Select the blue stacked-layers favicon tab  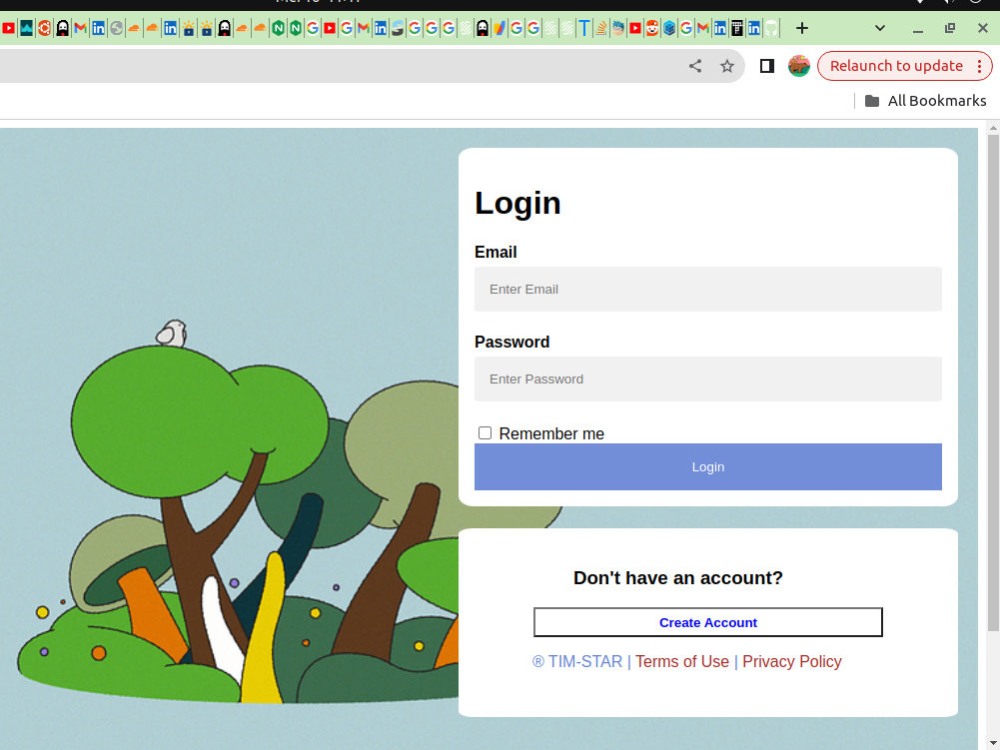pos(669,28)
